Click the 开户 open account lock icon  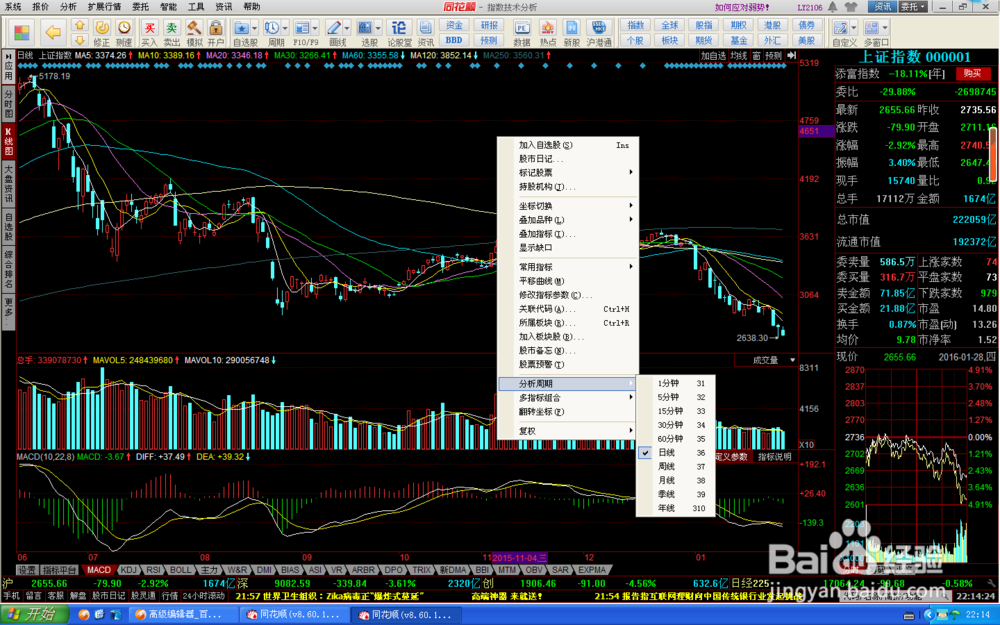pos(216,33)
